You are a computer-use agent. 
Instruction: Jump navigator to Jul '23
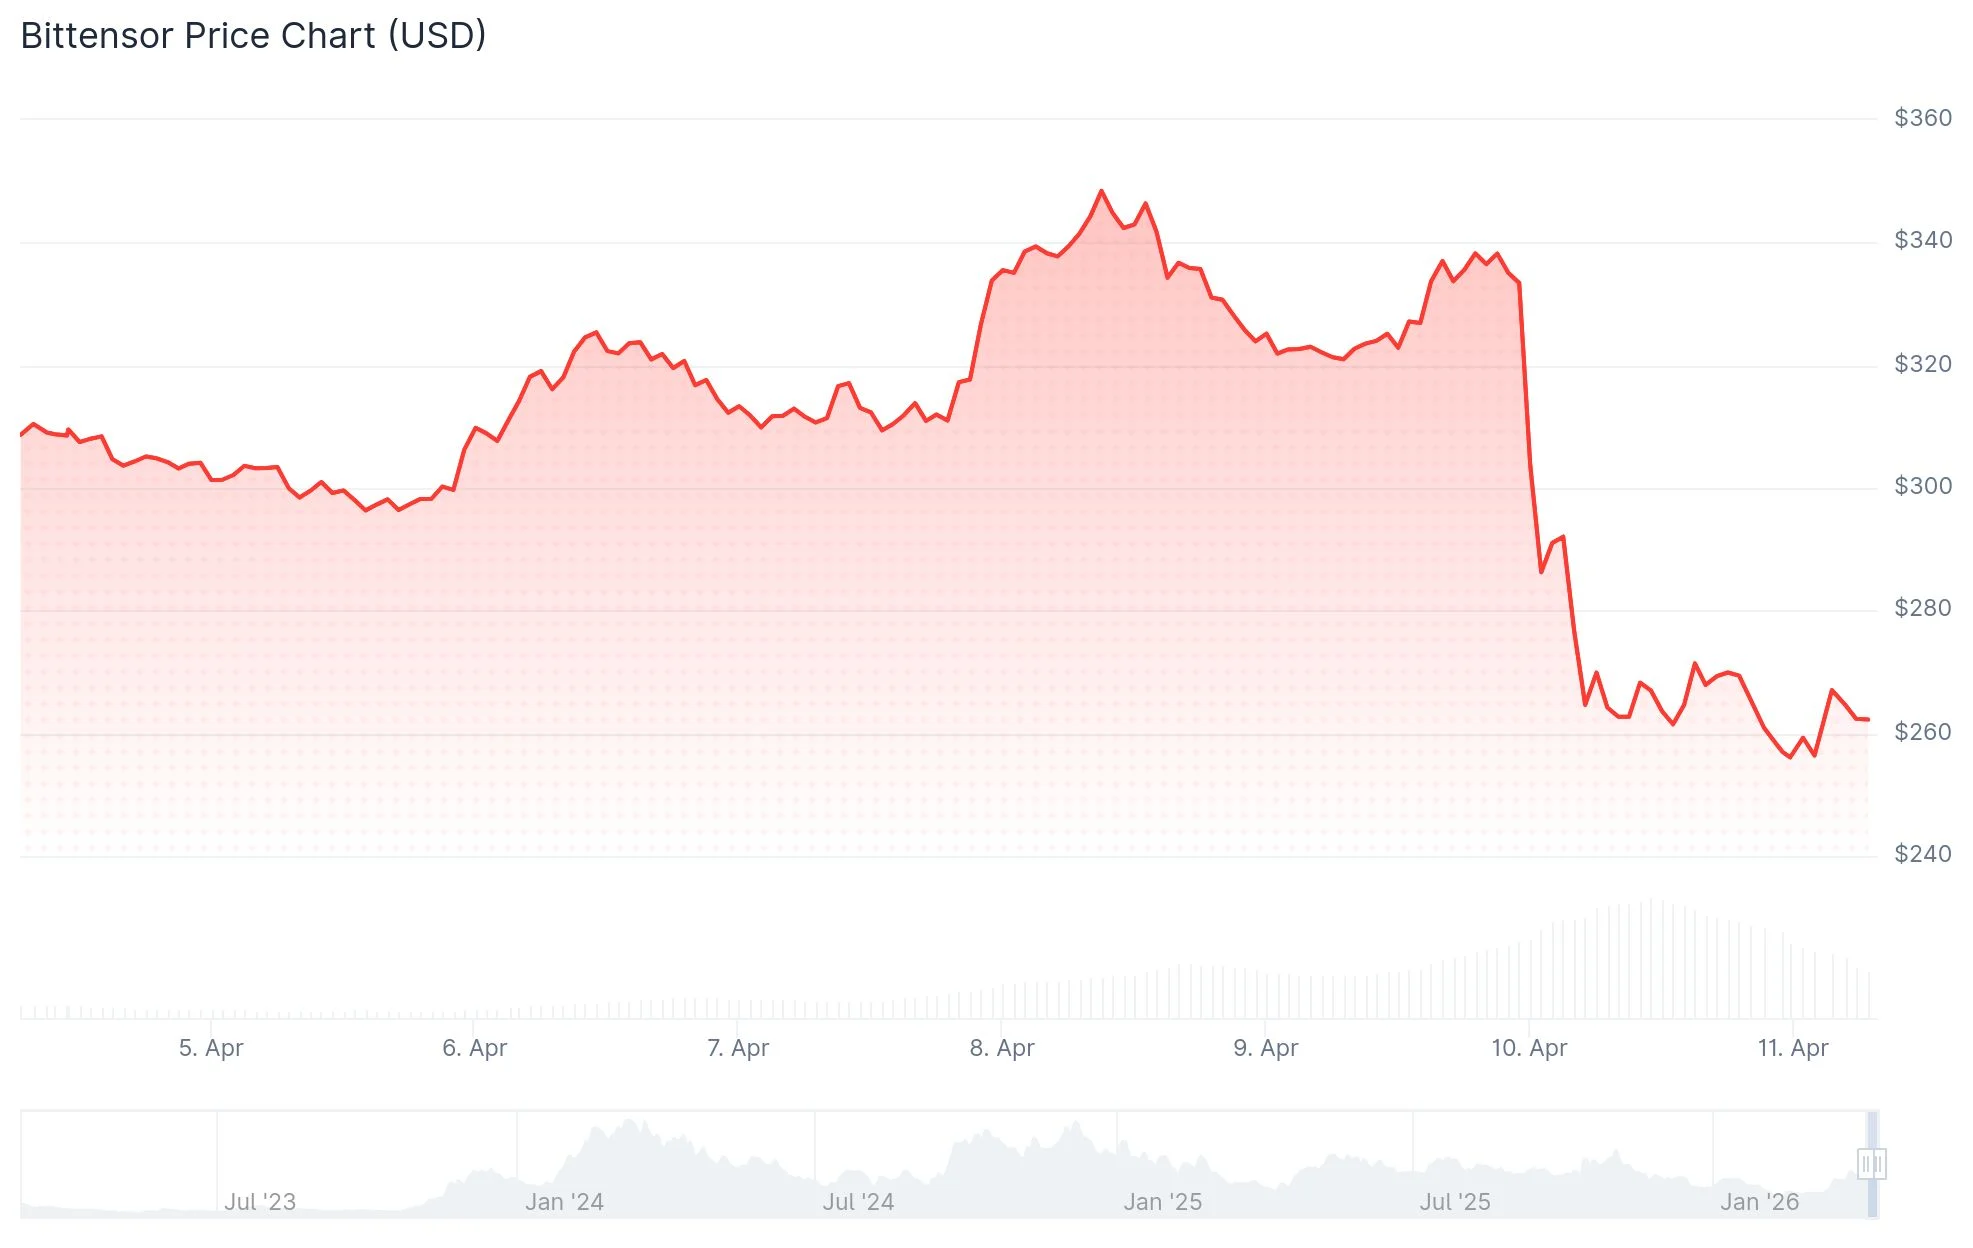tap(260, 1202)
